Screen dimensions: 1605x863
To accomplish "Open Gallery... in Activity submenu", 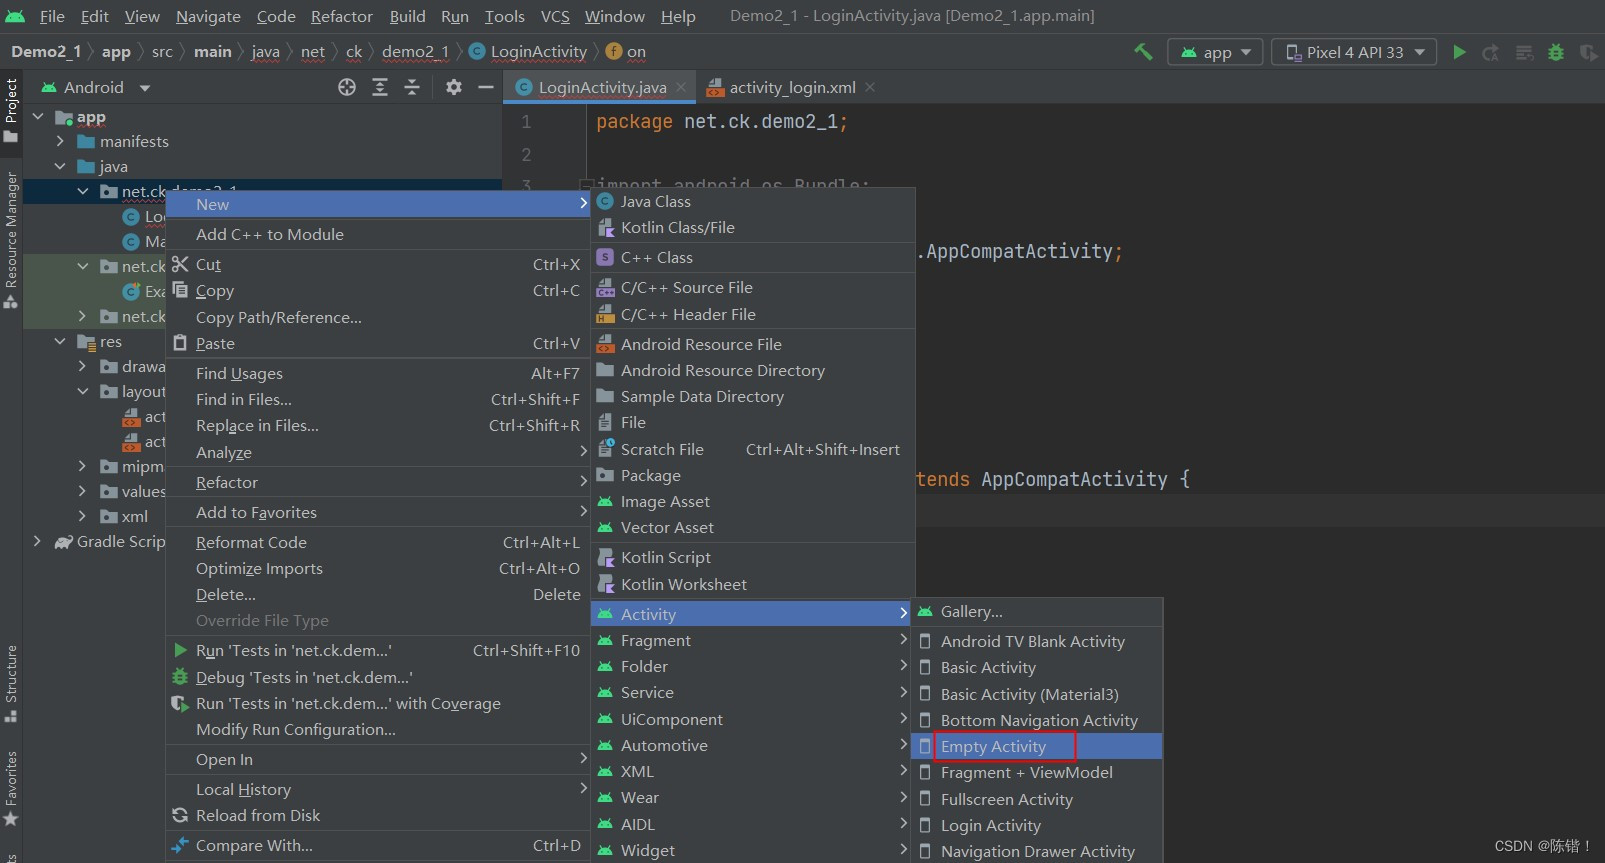I will 1037,611.
